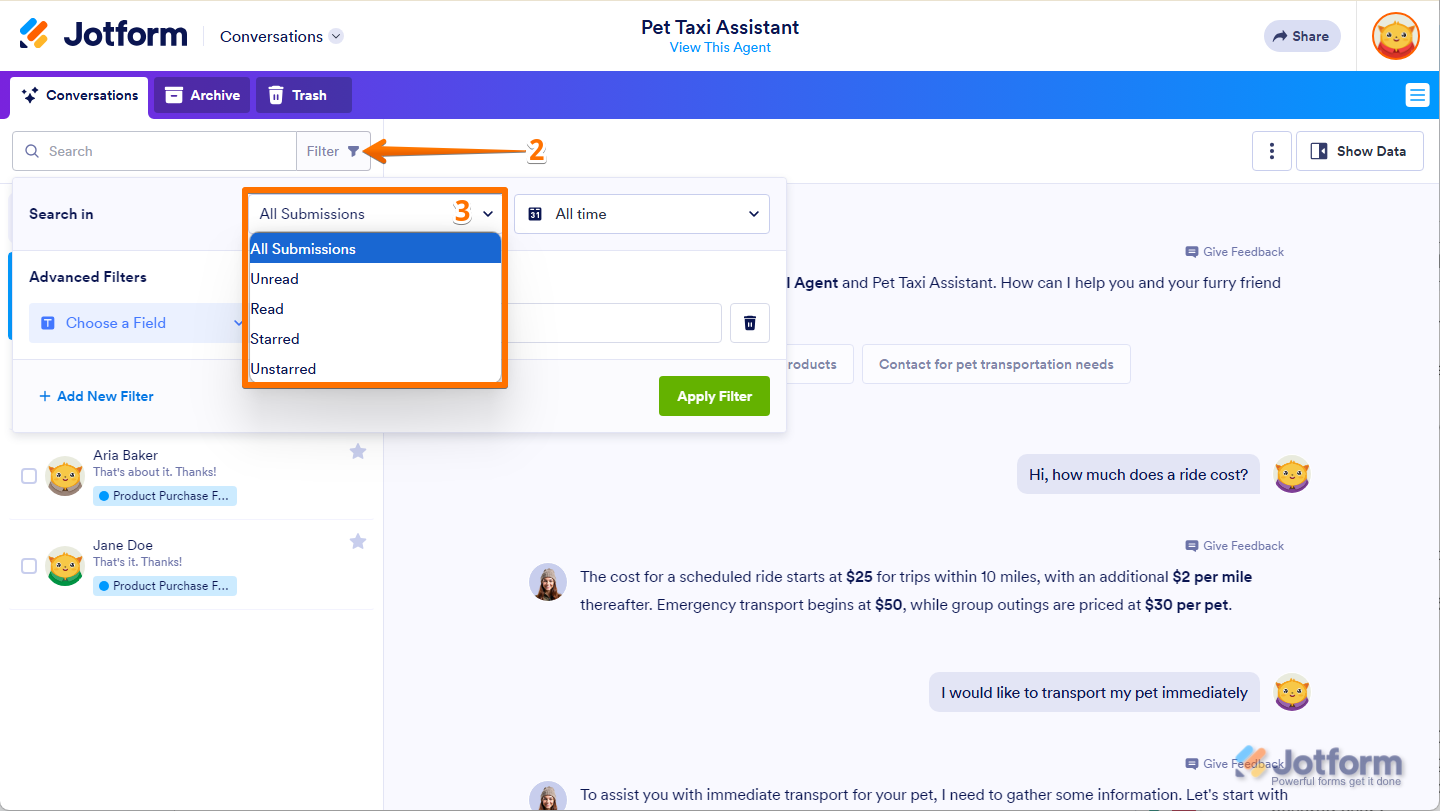
Task: Choose Unread from the submissions list
Action: click(275, 279)
